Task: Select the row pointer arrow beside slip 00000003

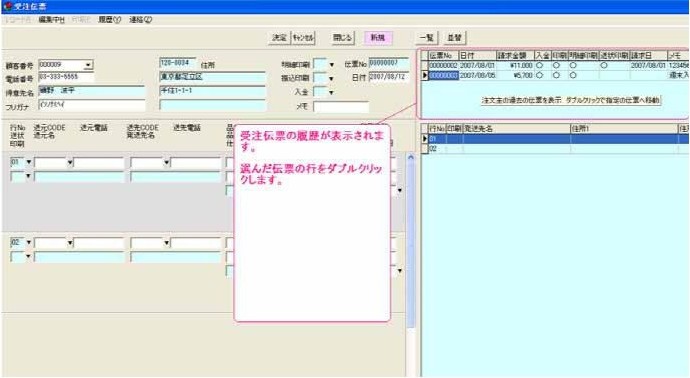Action: tap(425, 75)
